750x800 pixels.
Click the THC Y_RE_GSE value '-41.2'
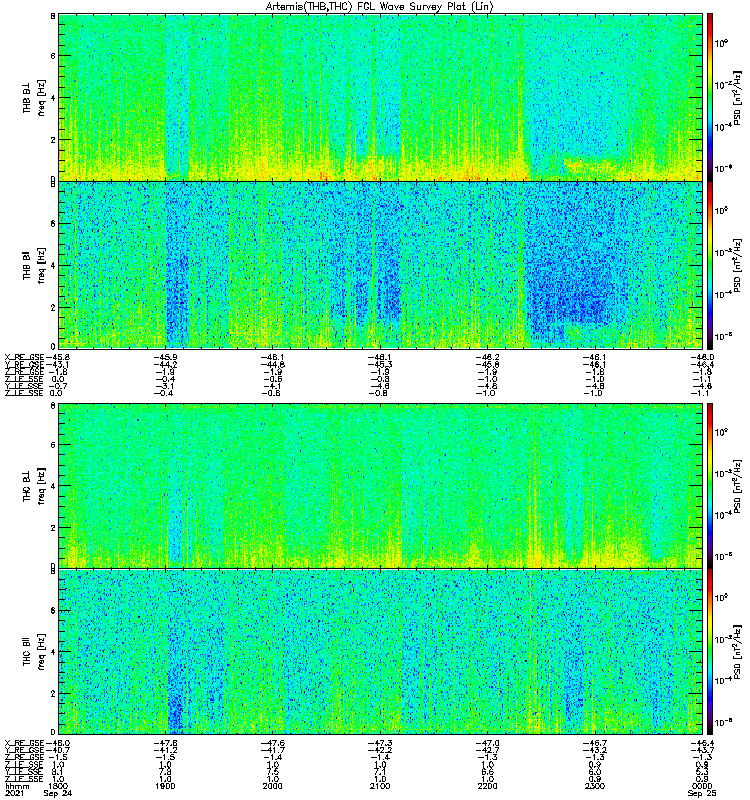coord(165,751)
